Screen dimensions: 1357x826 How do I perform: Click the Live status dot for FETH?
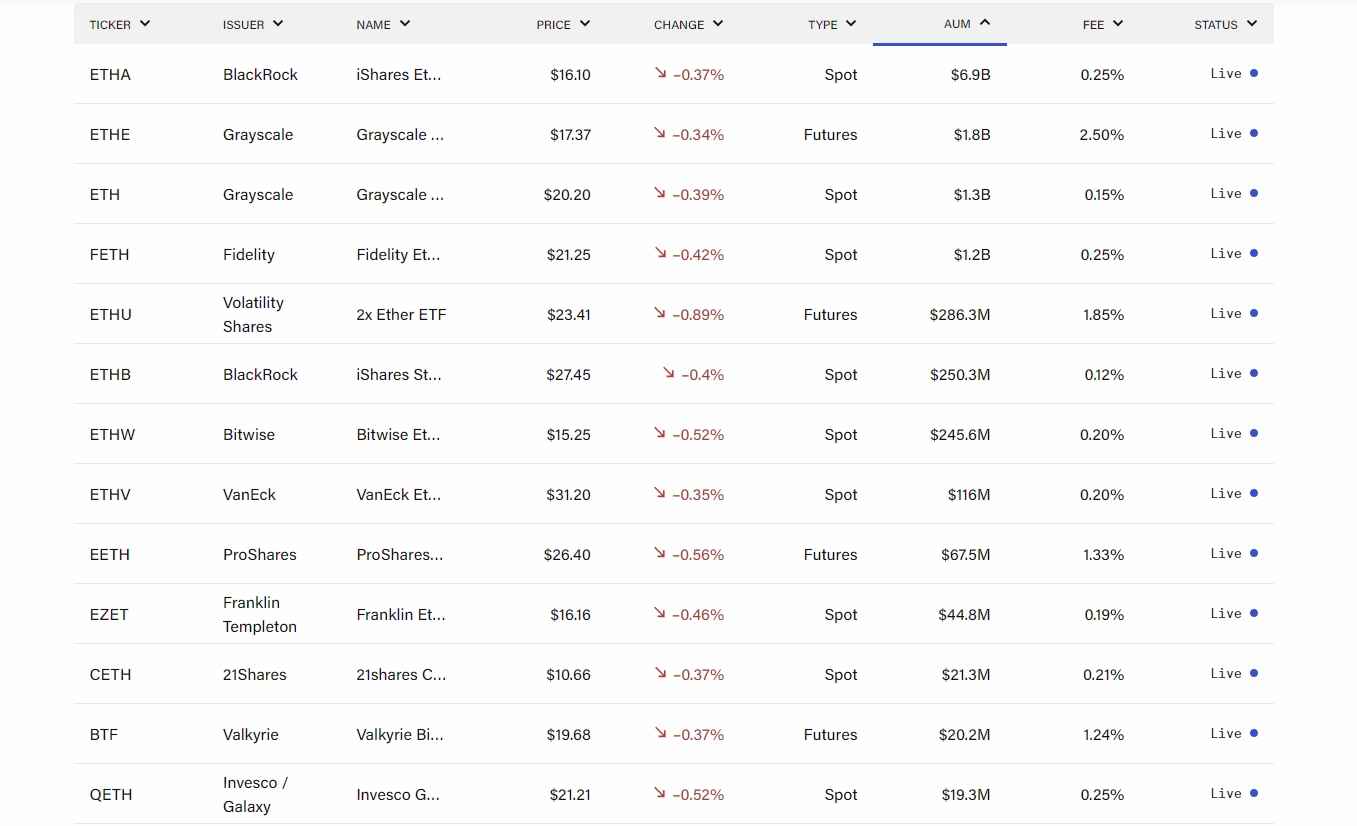coord(1254,253)
